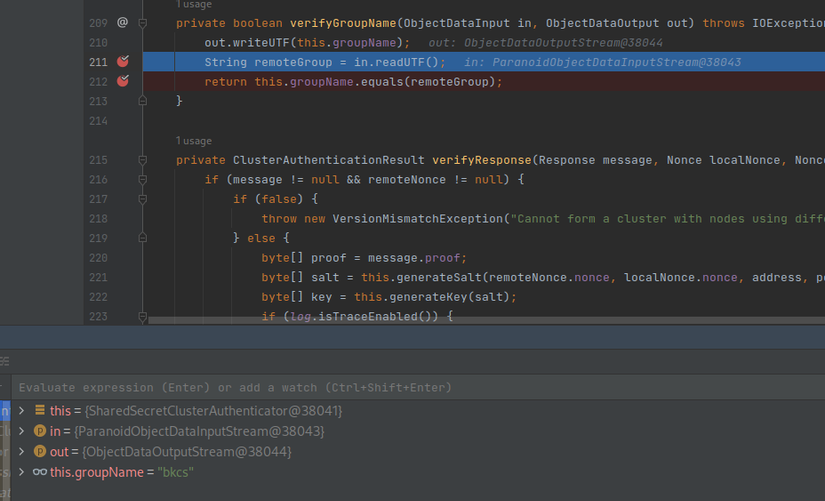
Task: Click the parameter icon next to 'out'
Action: [40, 452]
